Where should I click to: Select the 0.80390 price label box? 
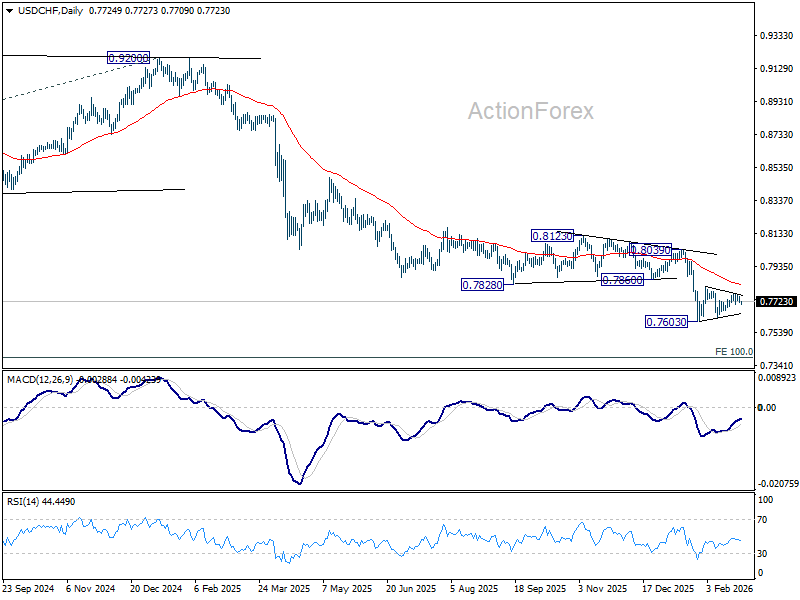[x=650, y=249]
